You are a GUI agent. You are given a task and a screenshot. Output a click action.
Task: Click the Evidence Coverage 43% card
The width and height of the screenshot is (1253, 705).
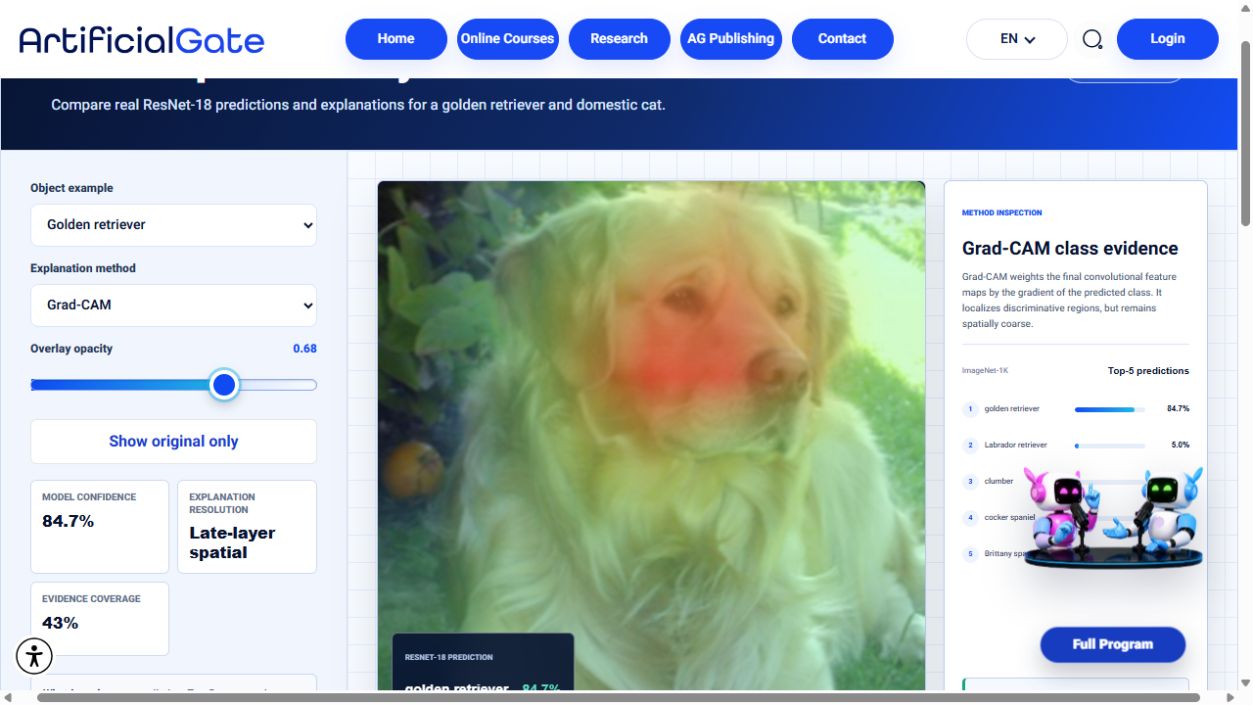coord(99,619)
